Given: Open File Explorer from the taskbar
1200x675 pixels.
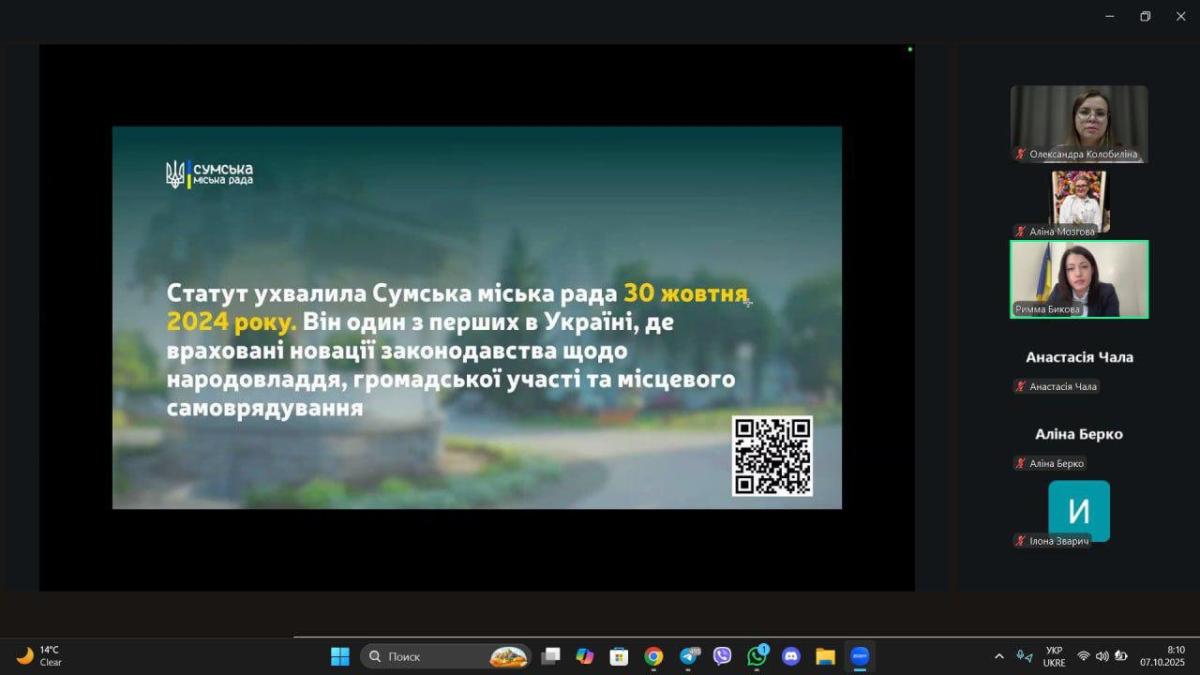Looking at the screenshot, I should pos(825,656).
